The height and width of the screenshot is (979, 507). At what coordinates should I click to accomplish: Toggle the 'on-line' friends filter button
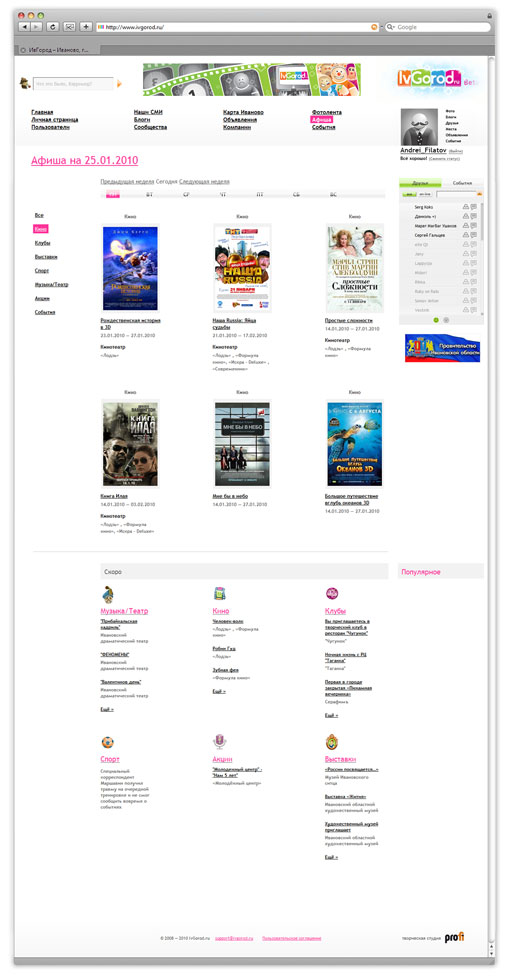tap(423, 195)
